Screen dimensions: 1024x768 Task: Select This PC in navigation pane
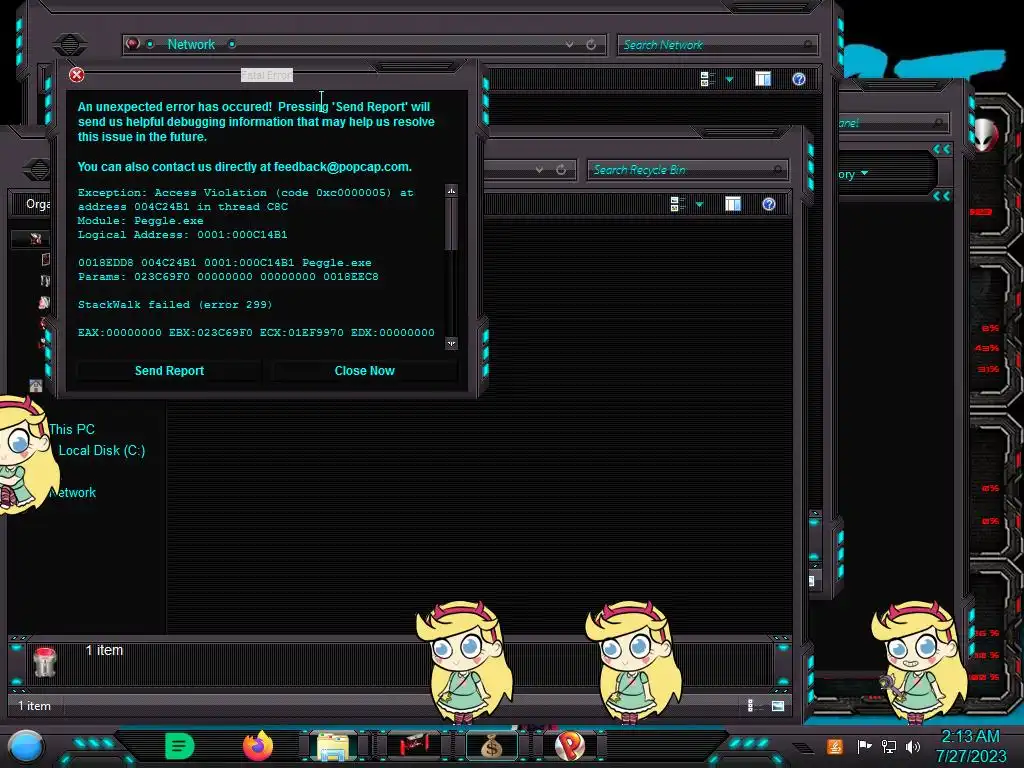(x=72, y=429)
